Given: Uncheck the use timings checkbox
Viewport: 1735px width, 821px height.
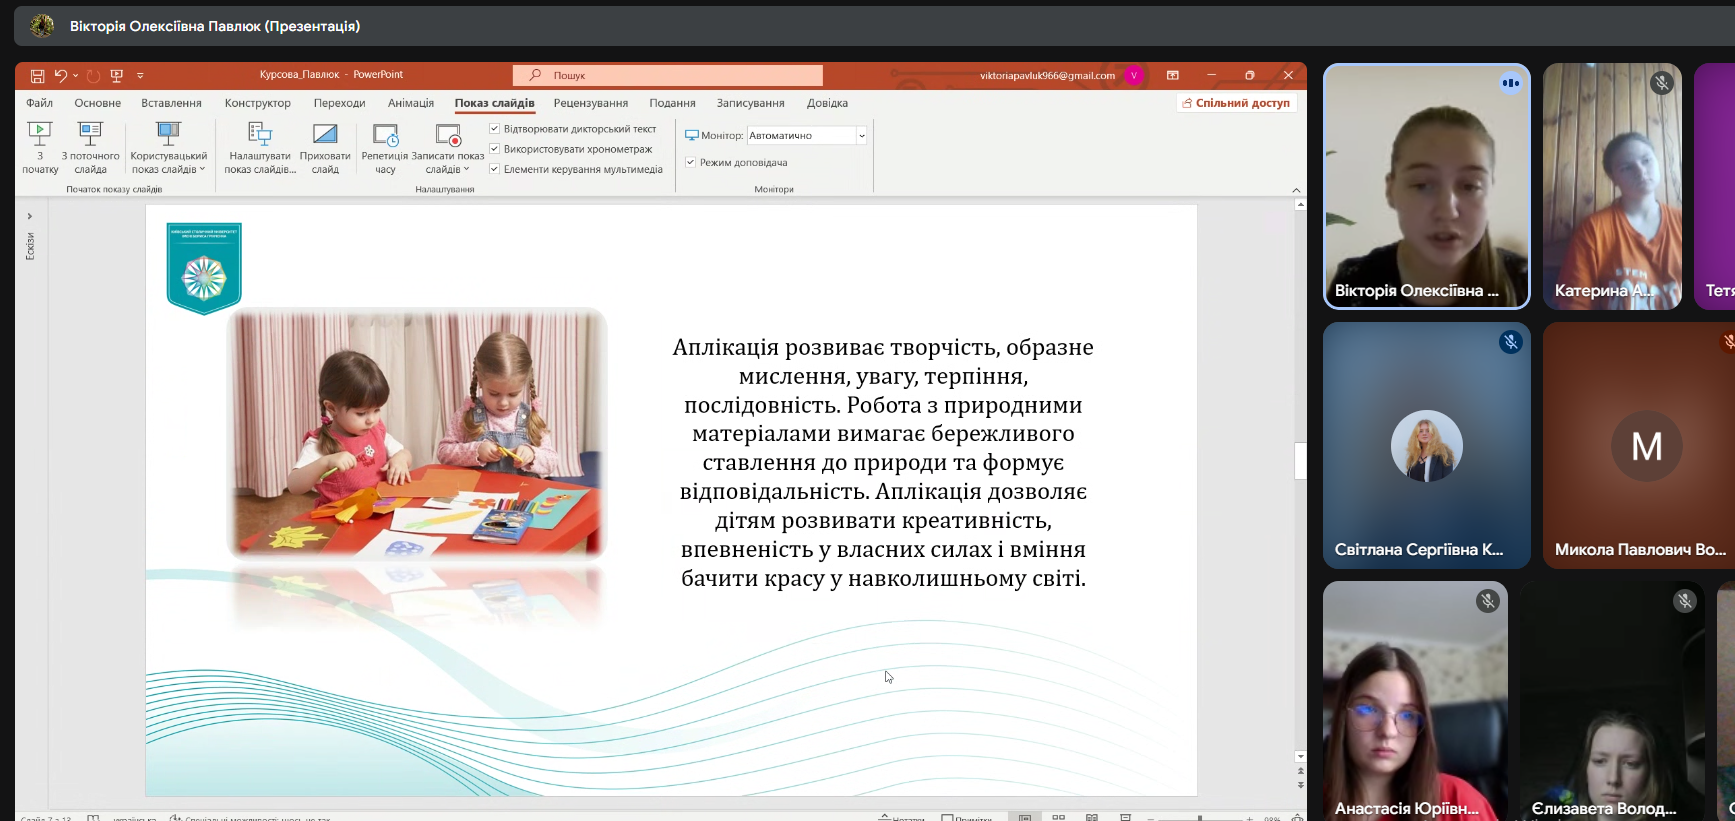Looking at the screenshot, I should (494, 149).
